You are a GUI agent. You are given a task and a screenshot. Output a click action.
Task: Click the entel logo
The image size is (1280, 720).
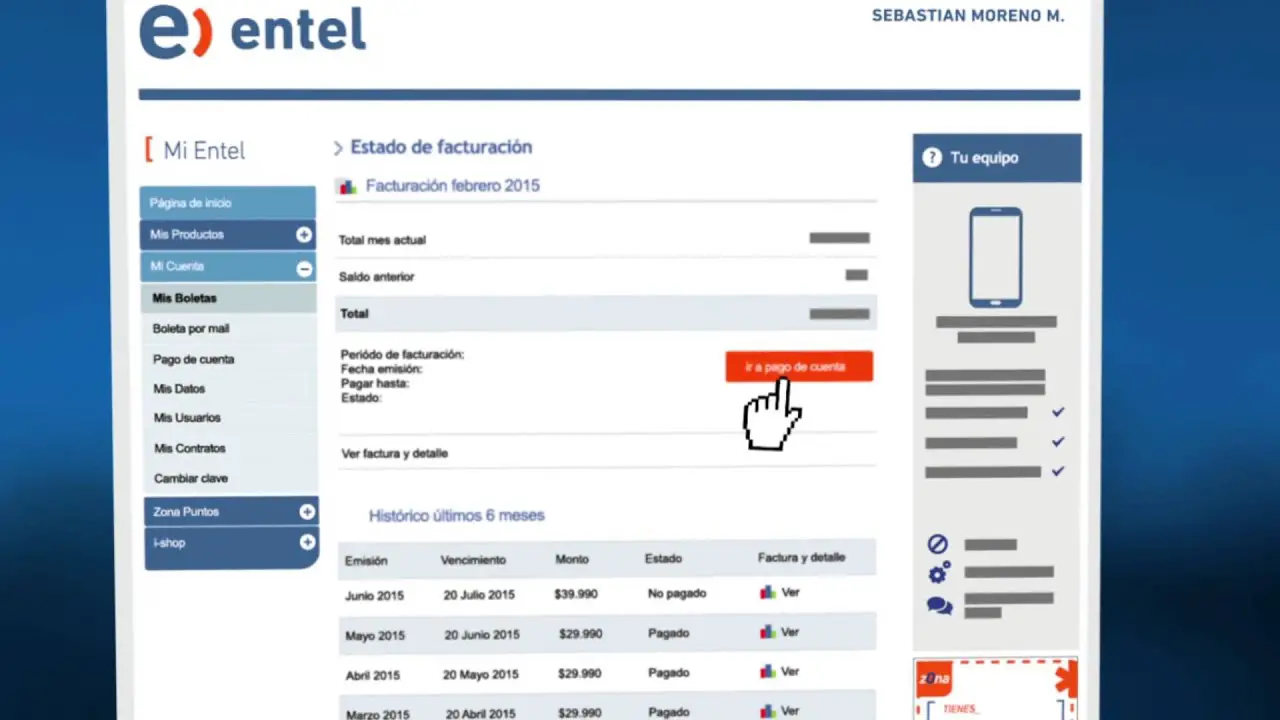(x=253, y=31)
